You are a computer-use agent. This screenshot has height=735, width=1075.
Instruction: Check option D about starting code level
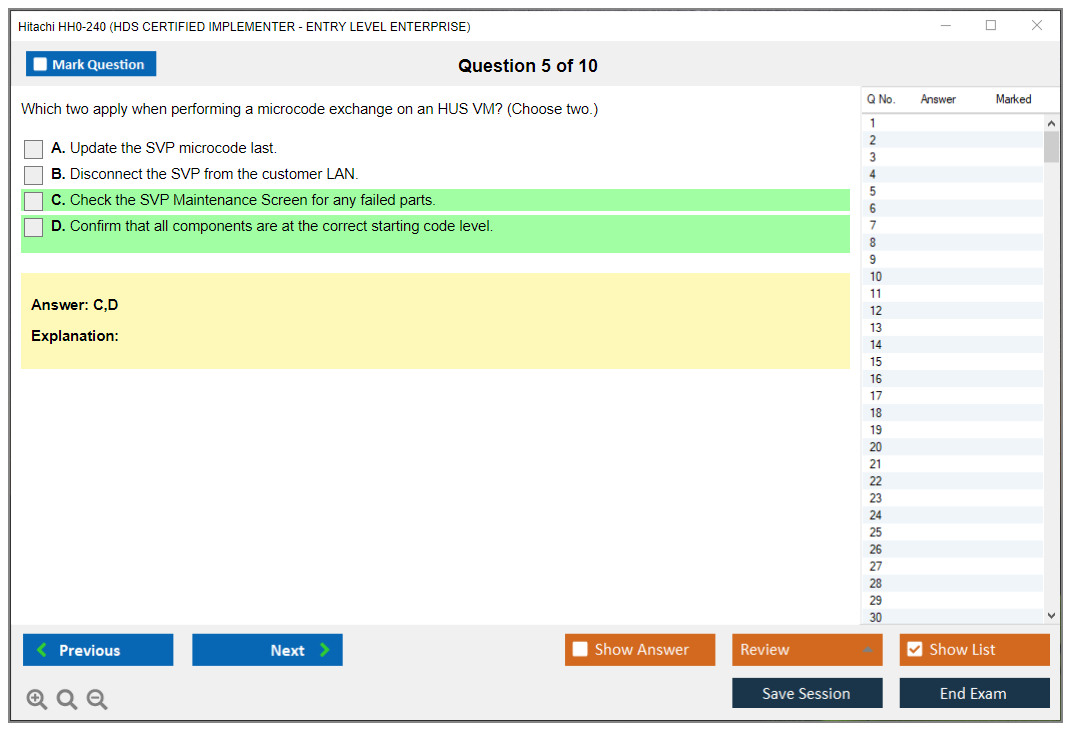click(x=34, y=227)
